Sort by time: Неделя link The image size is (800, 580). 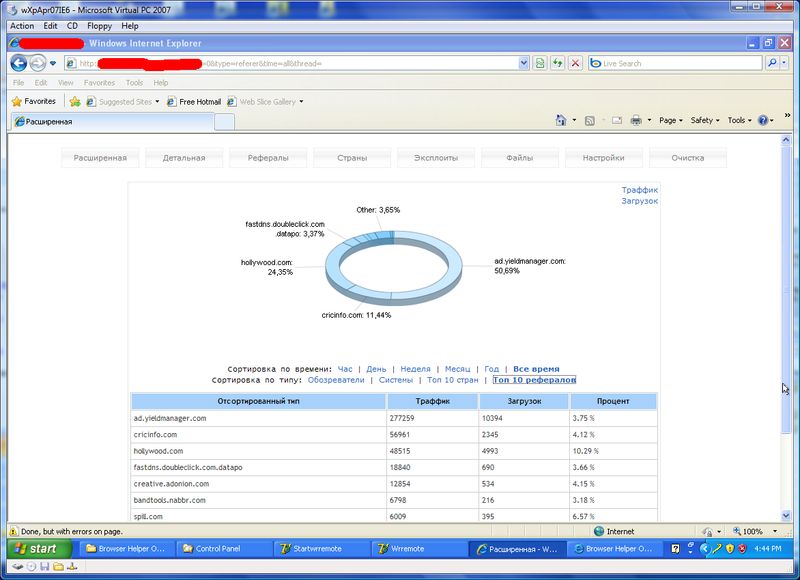[x=415, y=369]
